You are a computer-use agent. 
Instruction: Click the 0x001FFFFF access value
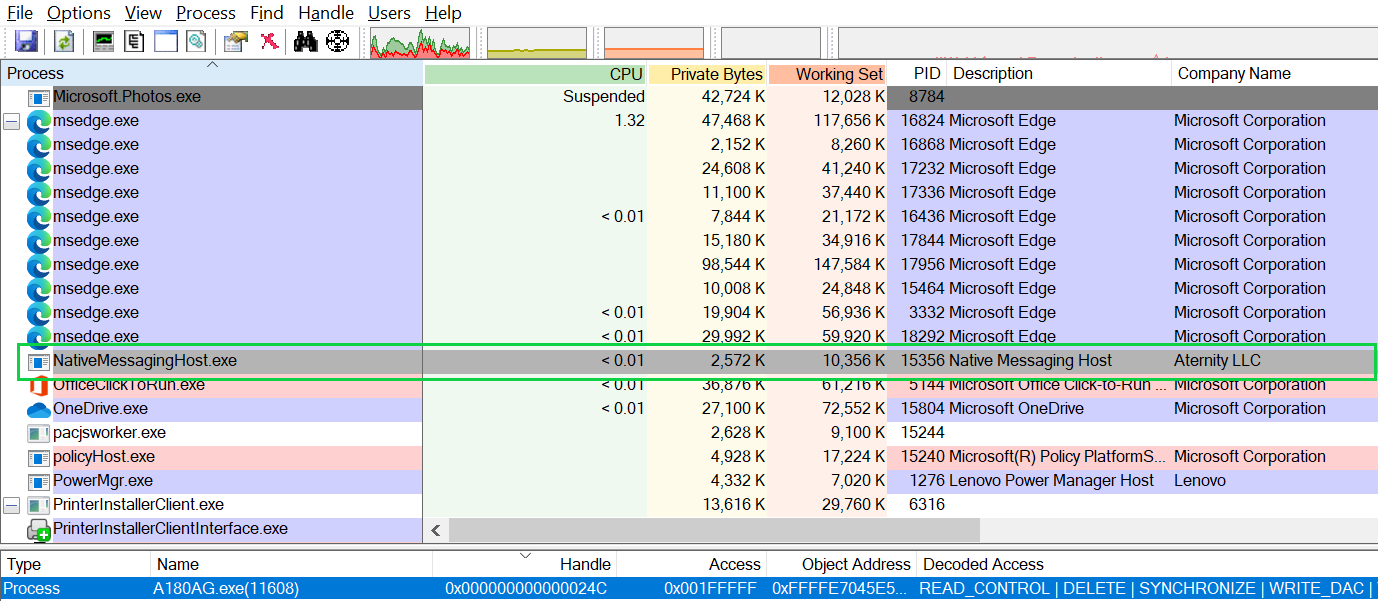click(x=712, y=589)
